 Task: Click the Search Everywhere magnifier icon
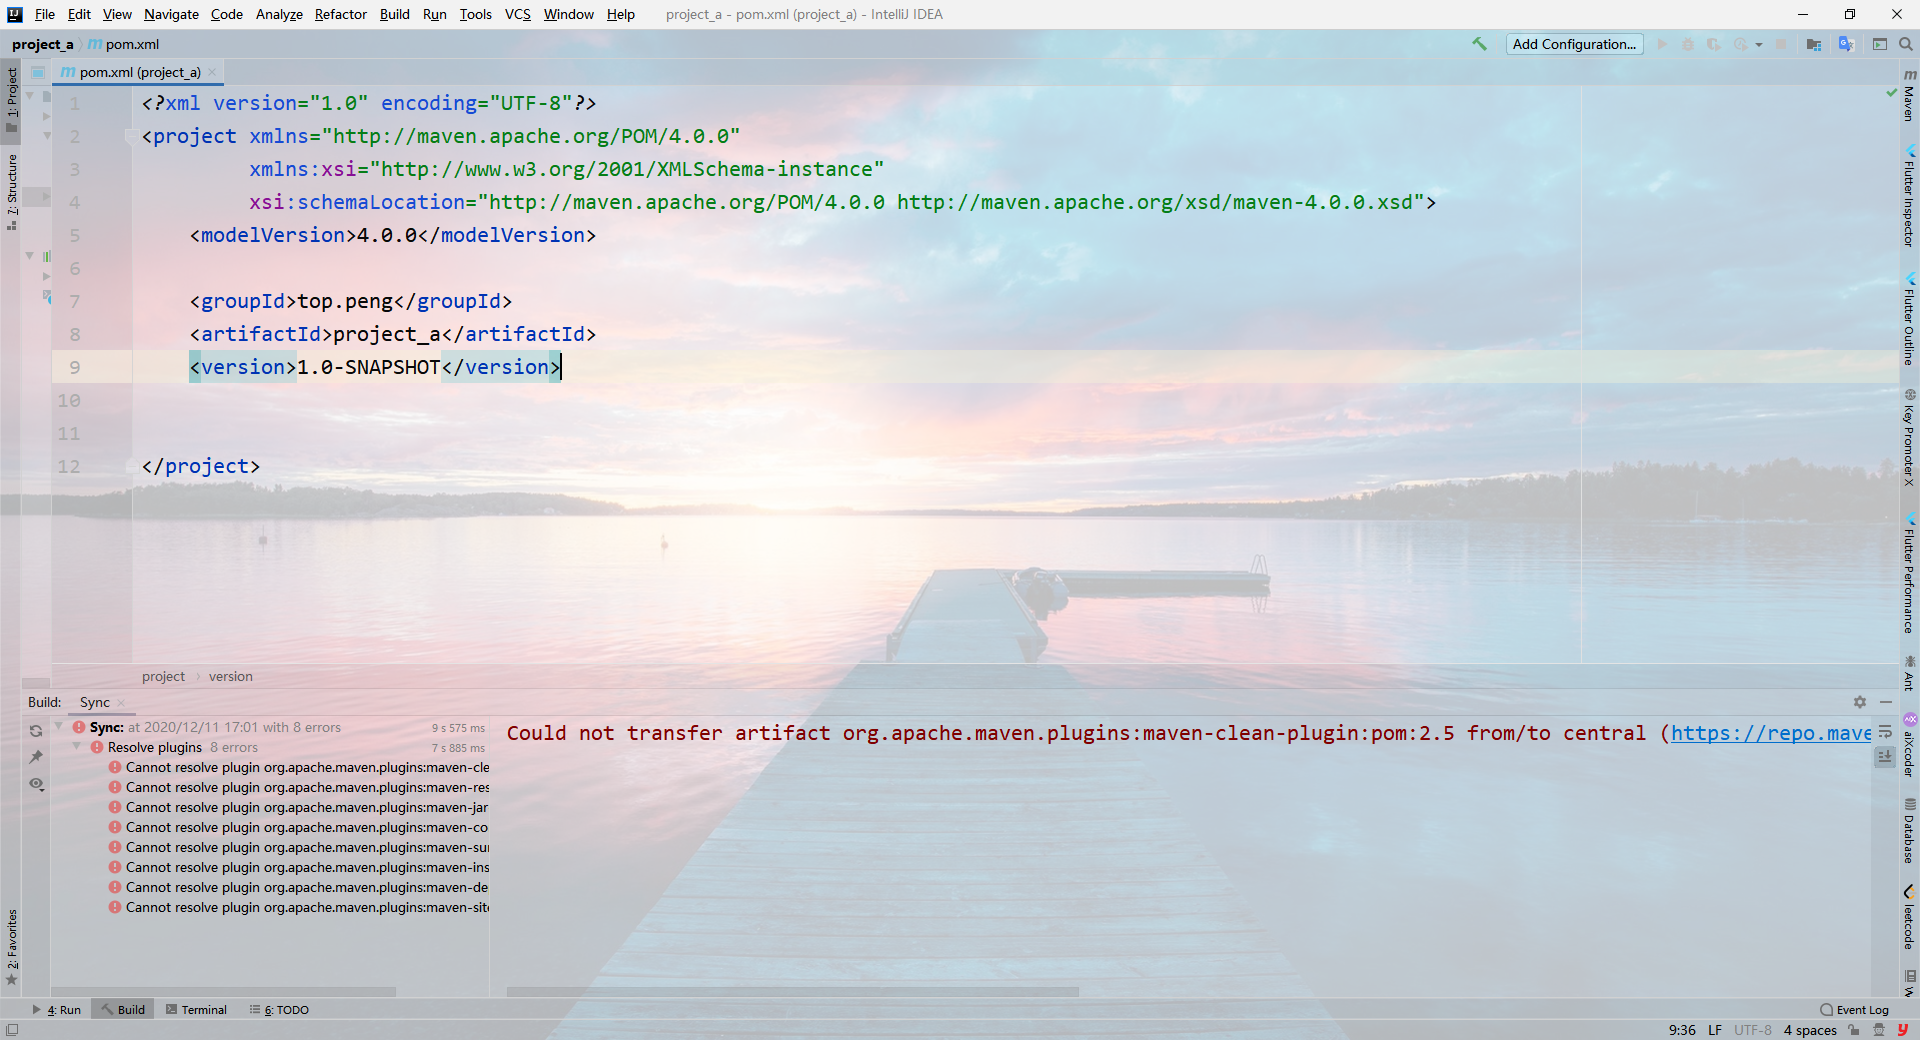click(1906, 44)
